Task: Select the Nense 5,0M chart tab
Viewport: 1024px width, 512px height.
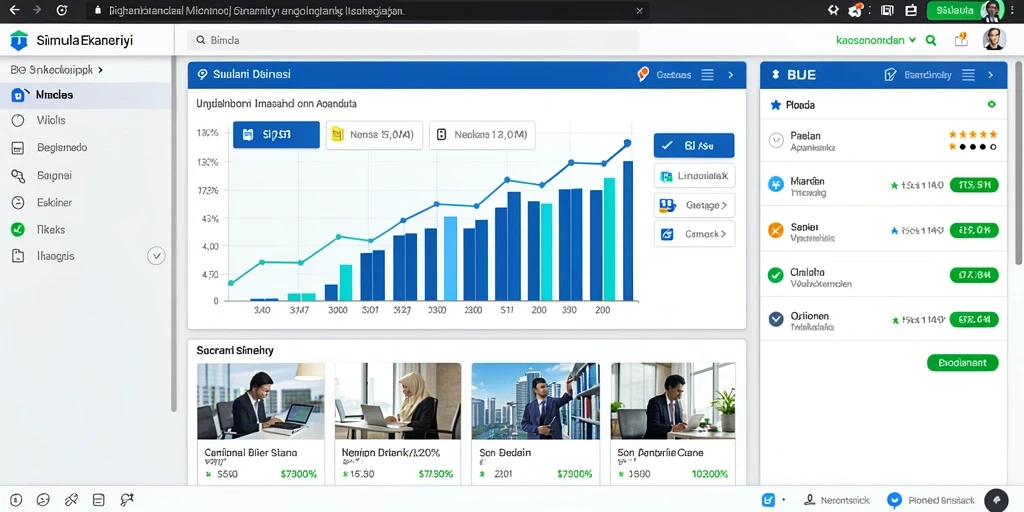Action: 374,135
